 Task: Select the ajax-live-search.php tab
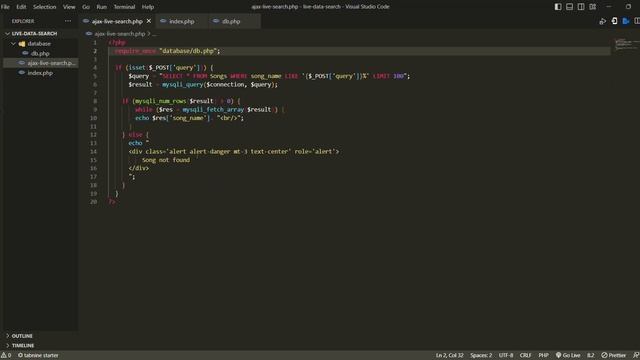click(117, 21)
